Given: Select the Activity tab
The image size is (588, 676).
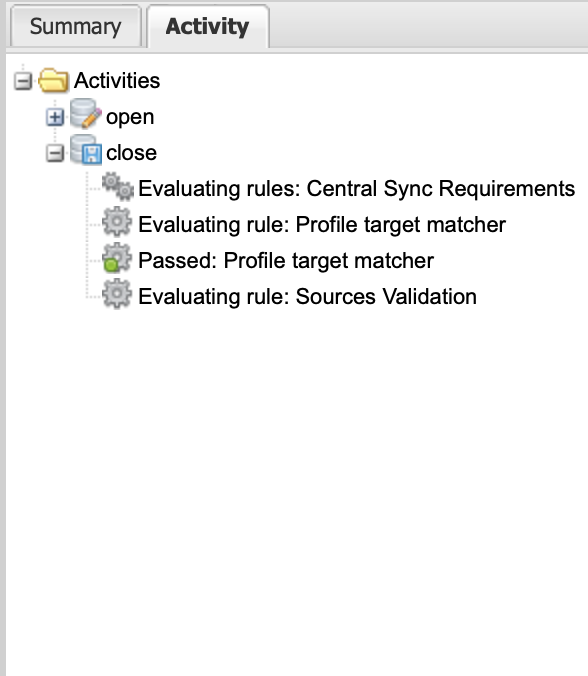Looking at the screenshot, I should (208, 26).
